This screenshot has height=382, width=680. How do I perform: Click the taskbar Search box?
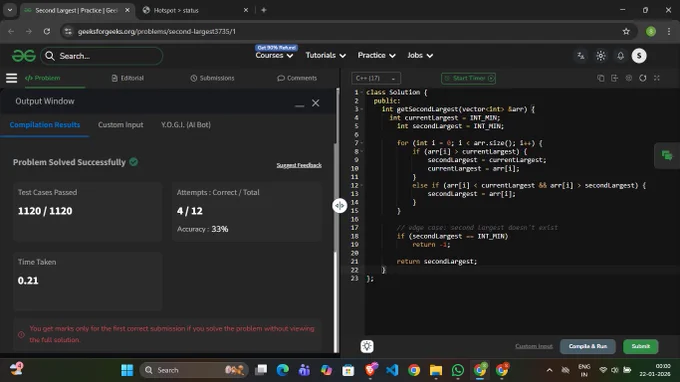[194, 370]
